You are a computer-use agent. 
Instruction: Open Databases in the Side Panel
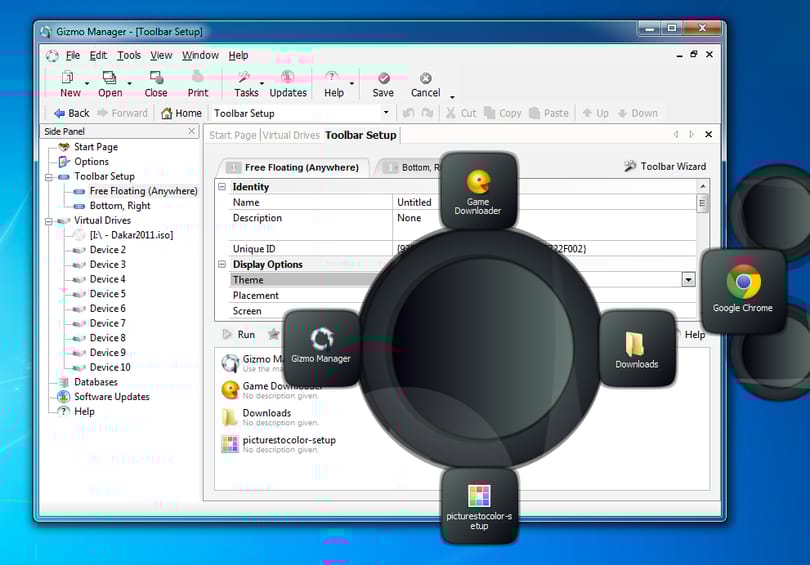click(x=96, y=382)
